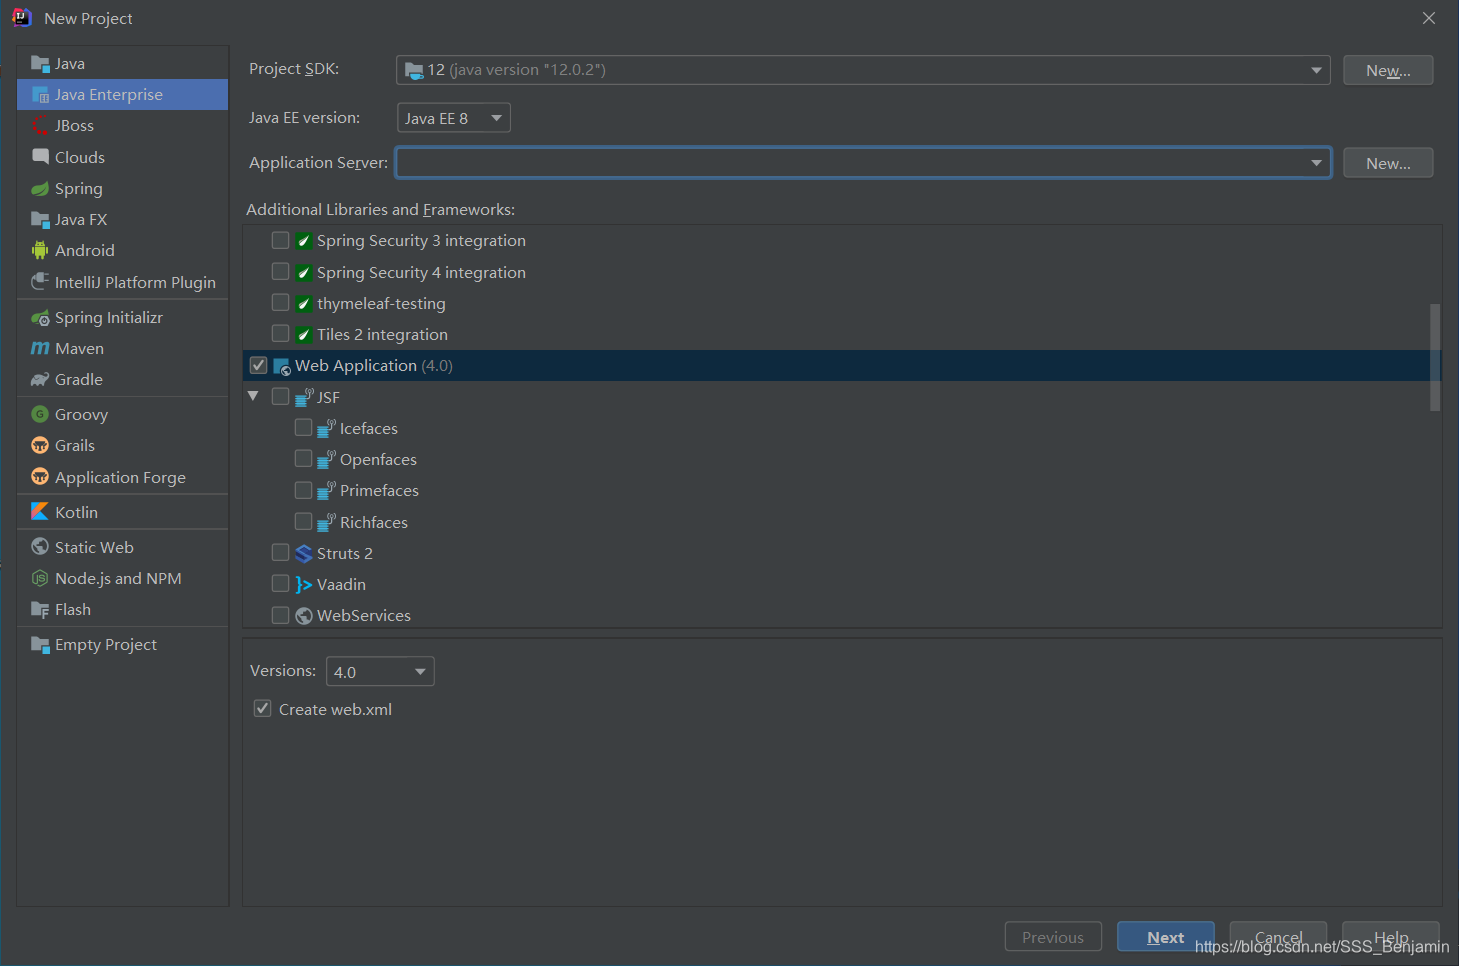The height and width of the screenshot is (966, 1459).
Task: Check the Icefaces checkbox
Action: pos(304,428)
